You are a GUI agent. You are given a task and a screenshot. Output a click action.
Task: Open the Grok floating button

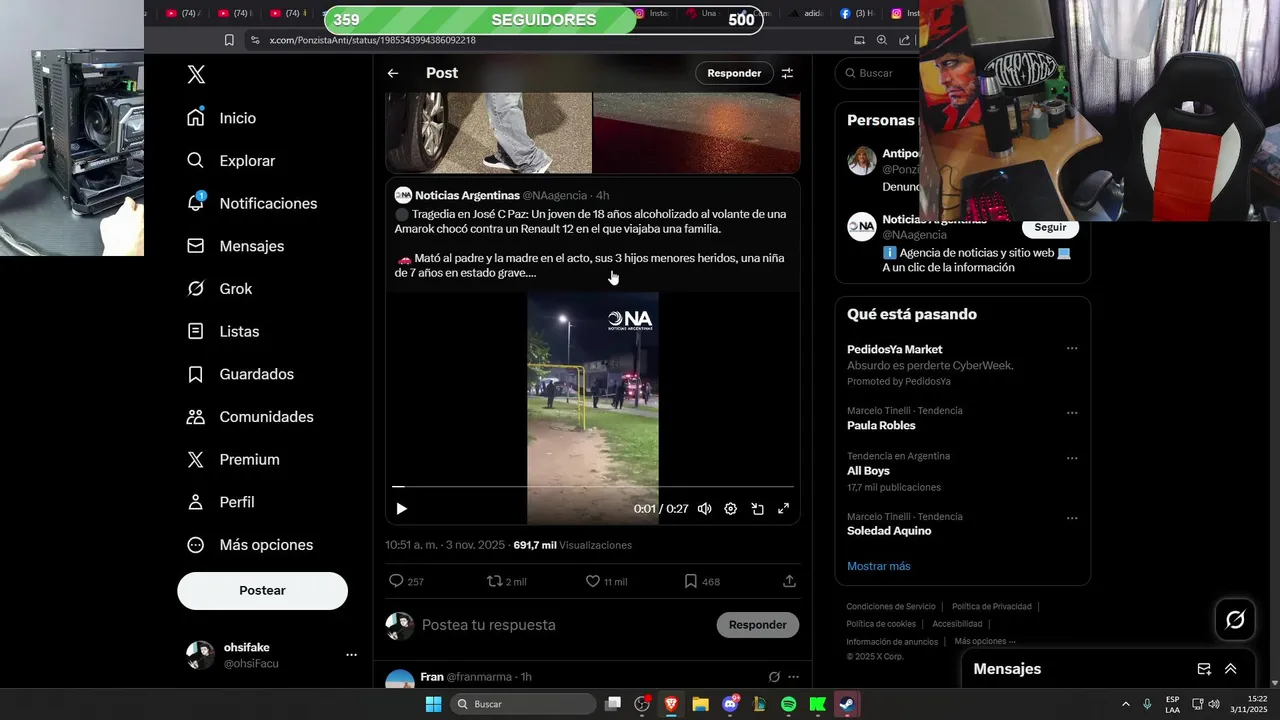(x=1235, y=620)
